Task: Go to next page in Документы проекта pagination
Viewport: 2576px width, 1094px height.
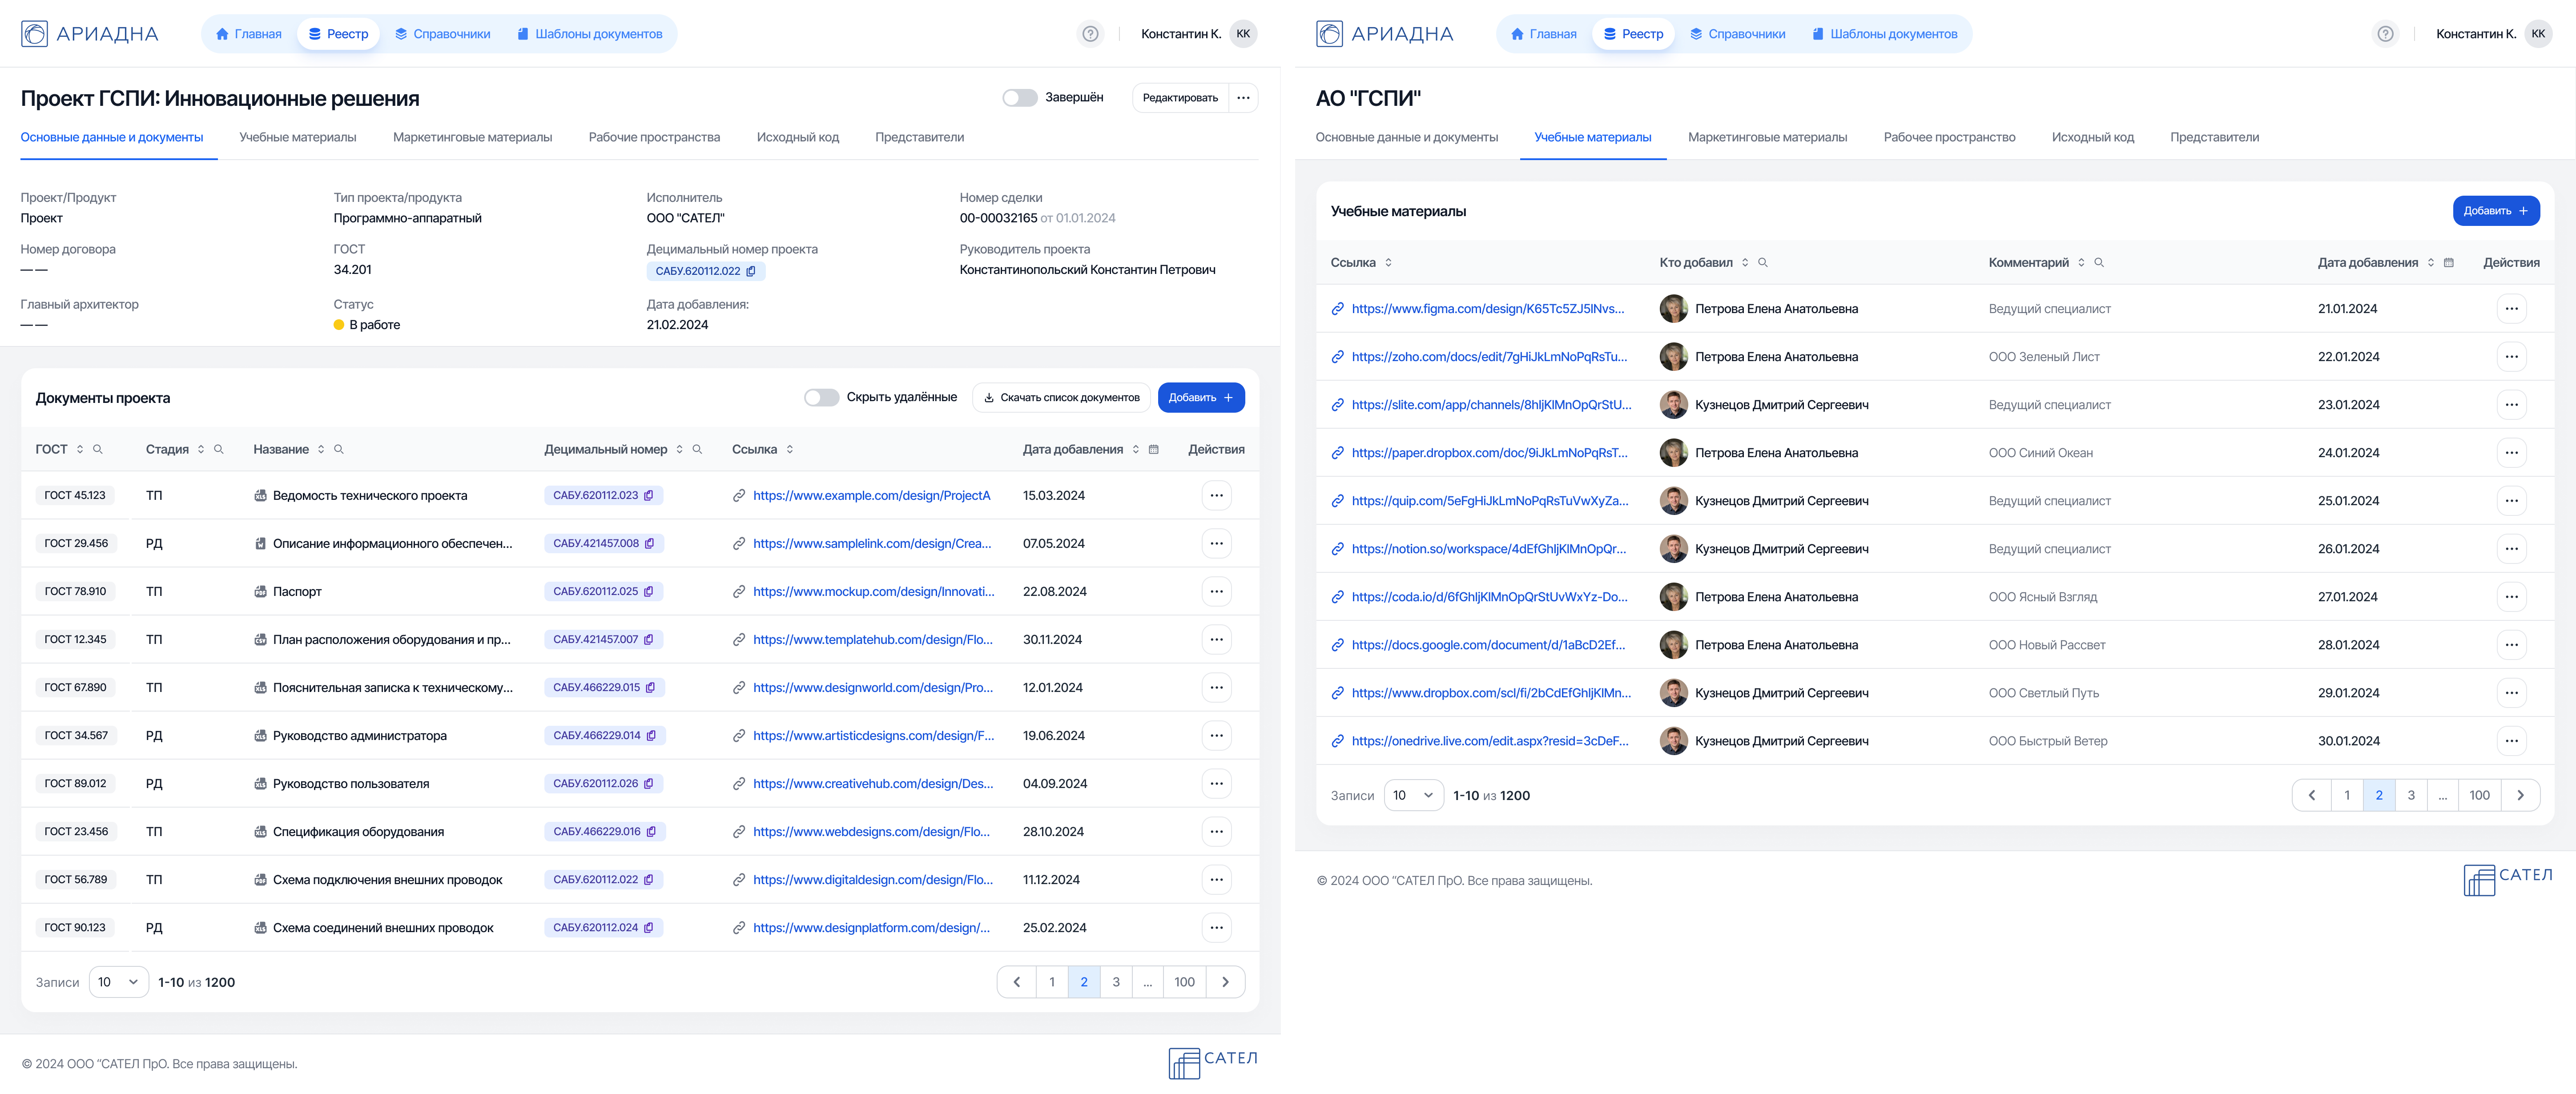Action: (1225, 983)
